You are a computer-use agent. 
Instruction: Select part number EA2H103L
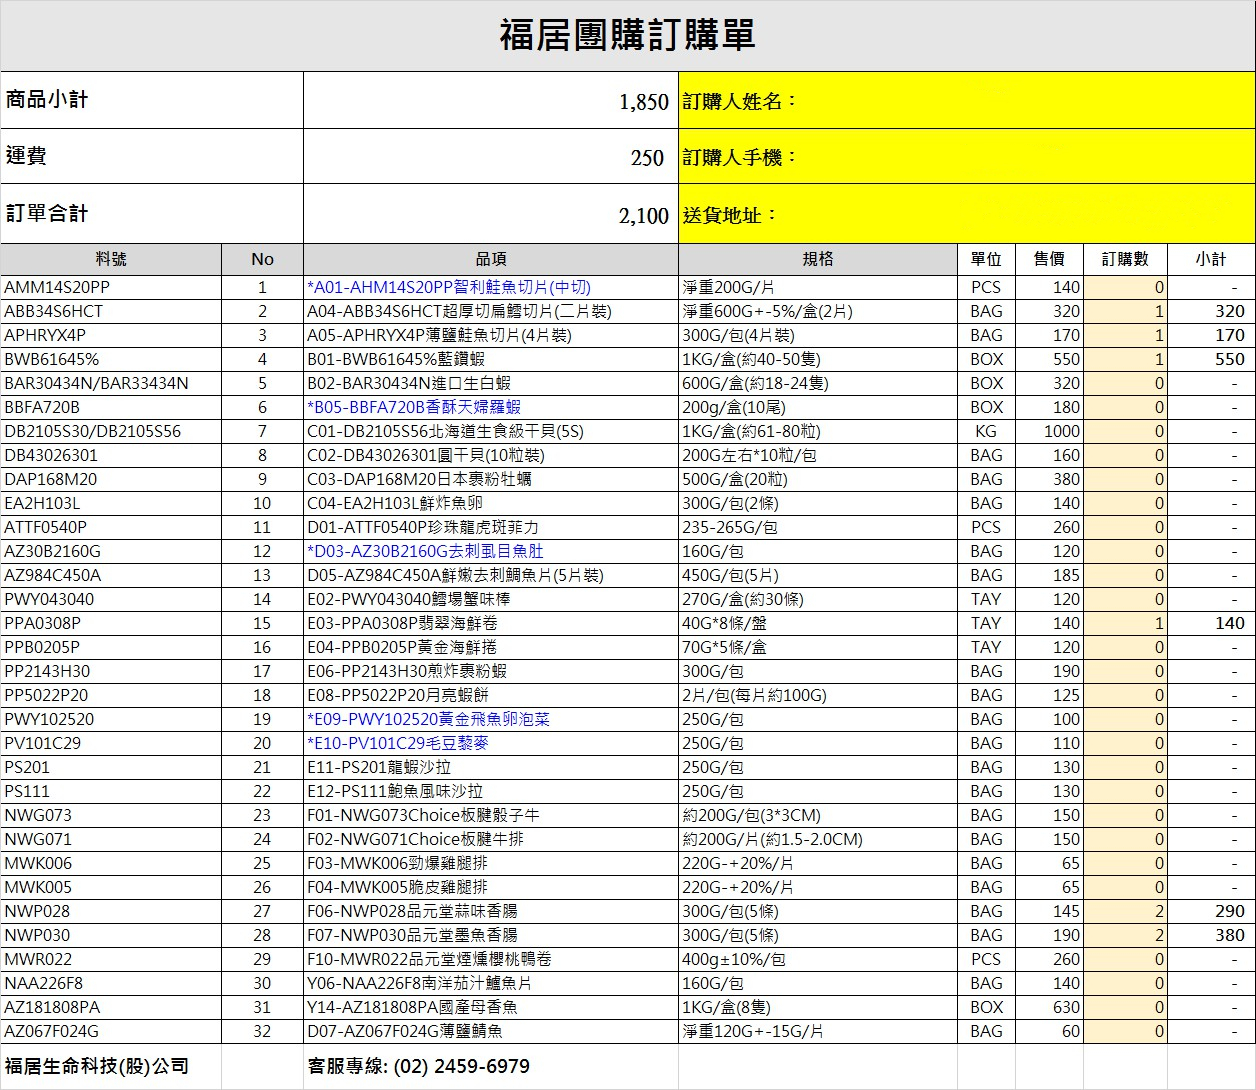pyautogui.click(x=42, y=503)
